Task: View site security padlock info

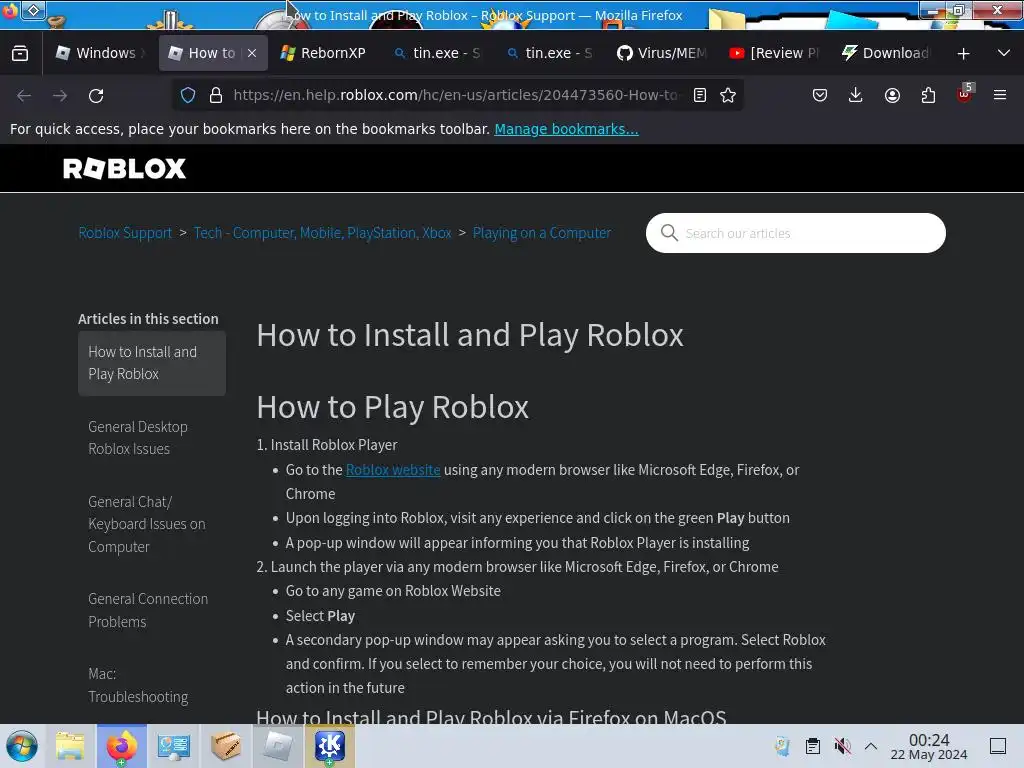Action: click(x=216, y=95)
